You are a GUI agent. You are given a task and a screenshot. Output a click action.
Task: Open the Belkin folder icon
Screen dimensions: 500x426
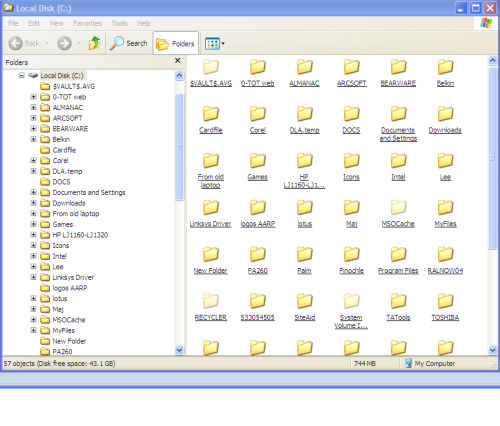(x=445, y=67)
